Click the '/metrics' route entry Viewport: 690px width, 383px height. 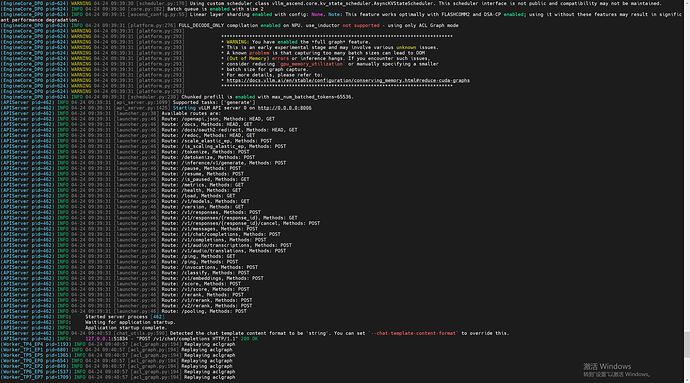pos(202,185)
